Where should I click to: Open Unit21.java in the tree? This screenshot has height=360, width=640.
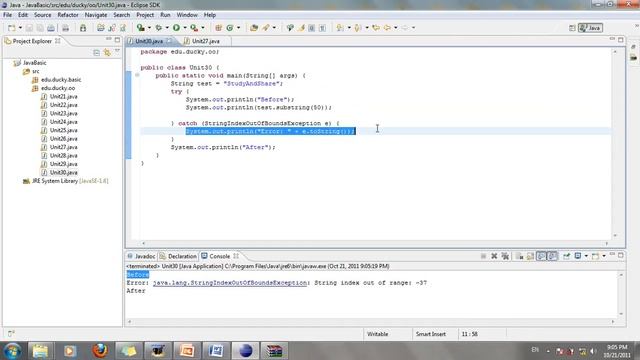click(63, 97)
